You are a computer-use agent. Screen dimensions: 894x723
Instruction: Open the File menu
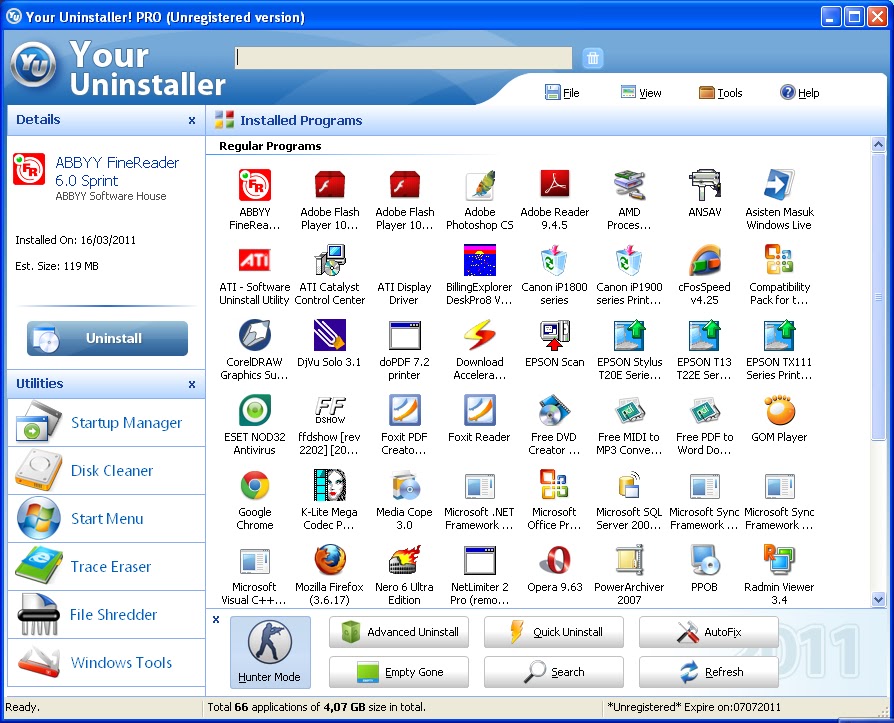pyautogui.click(x=562, y=92)
